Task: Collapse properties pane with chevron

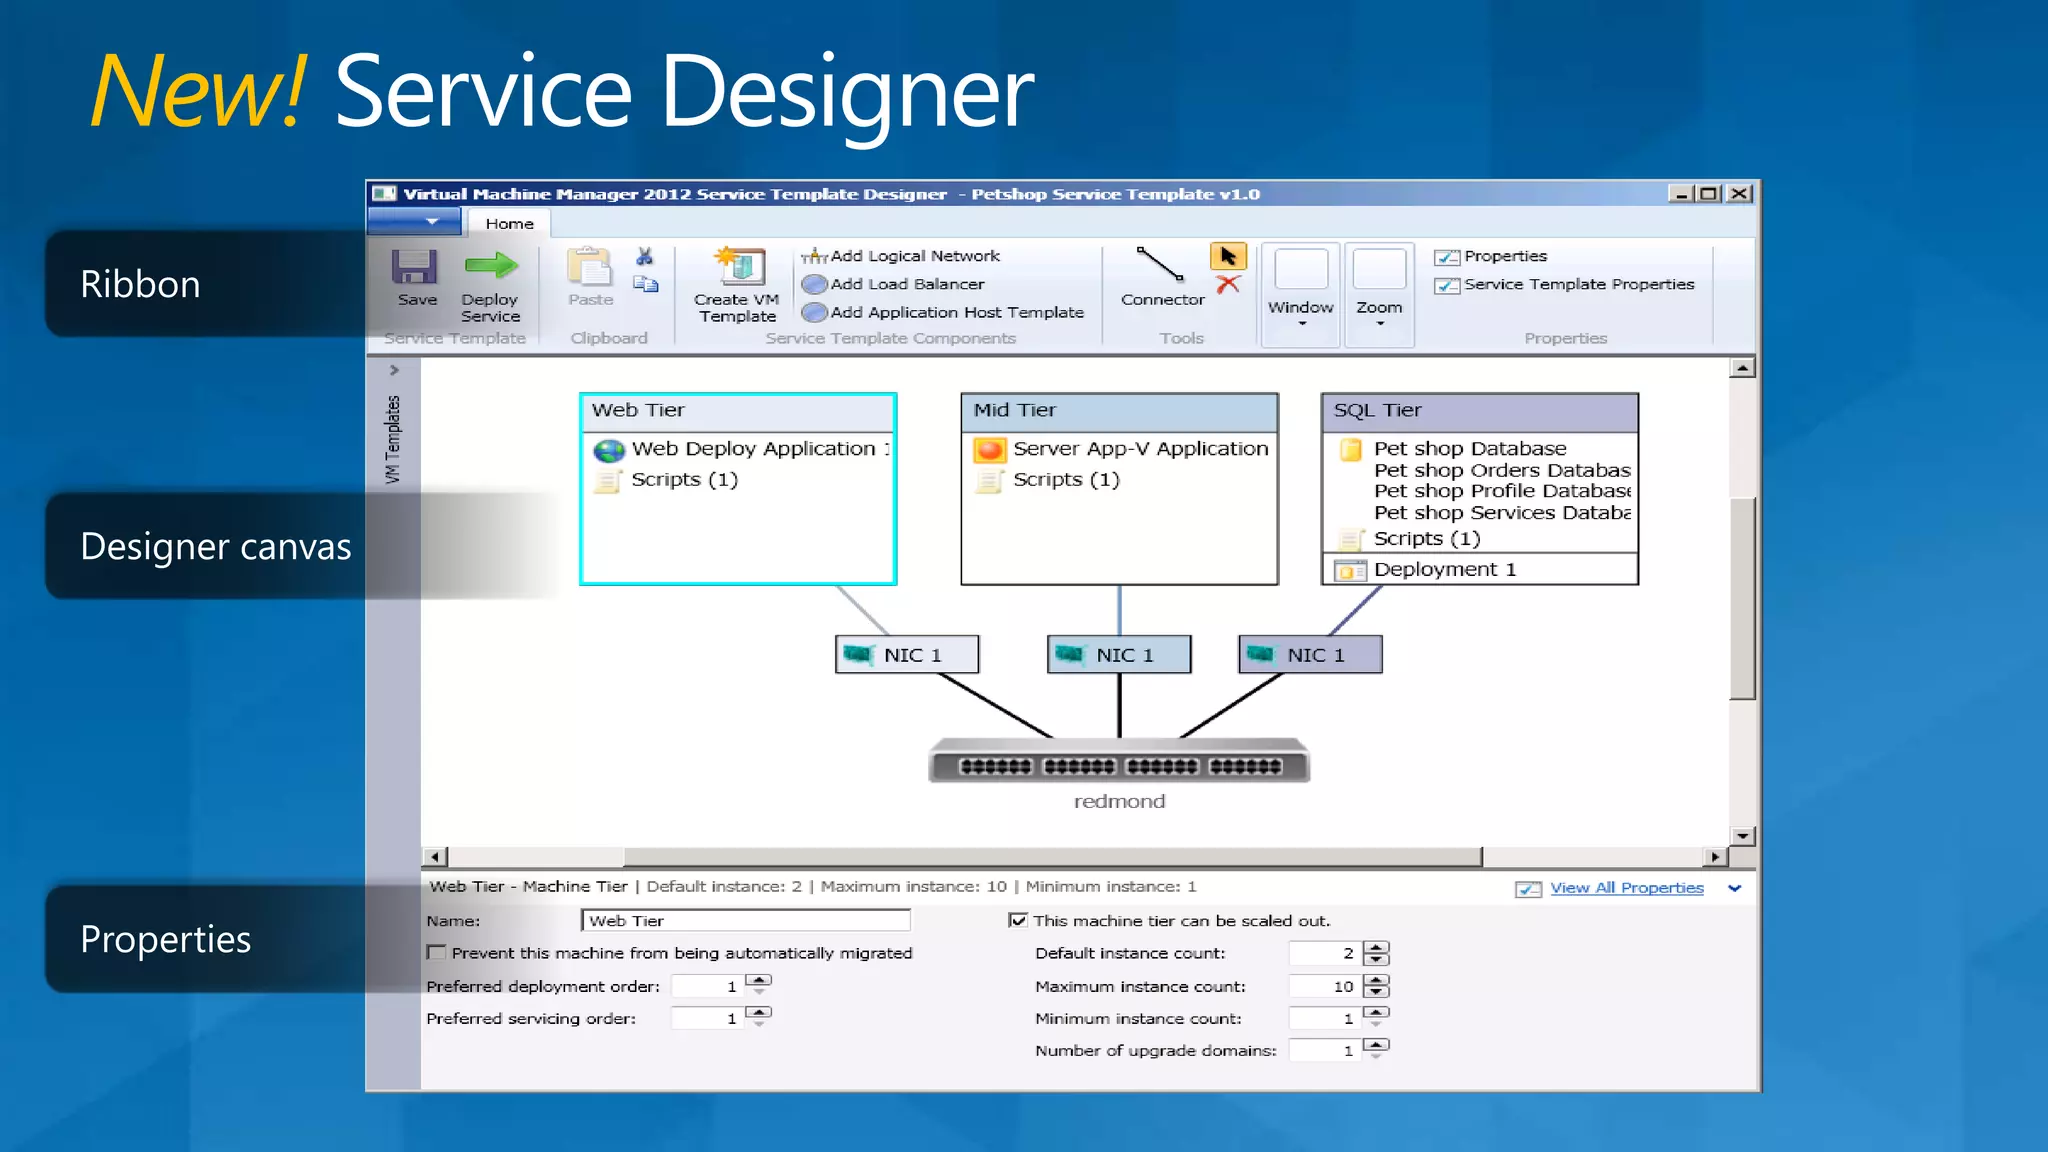Action: [x=1735, y=888]
